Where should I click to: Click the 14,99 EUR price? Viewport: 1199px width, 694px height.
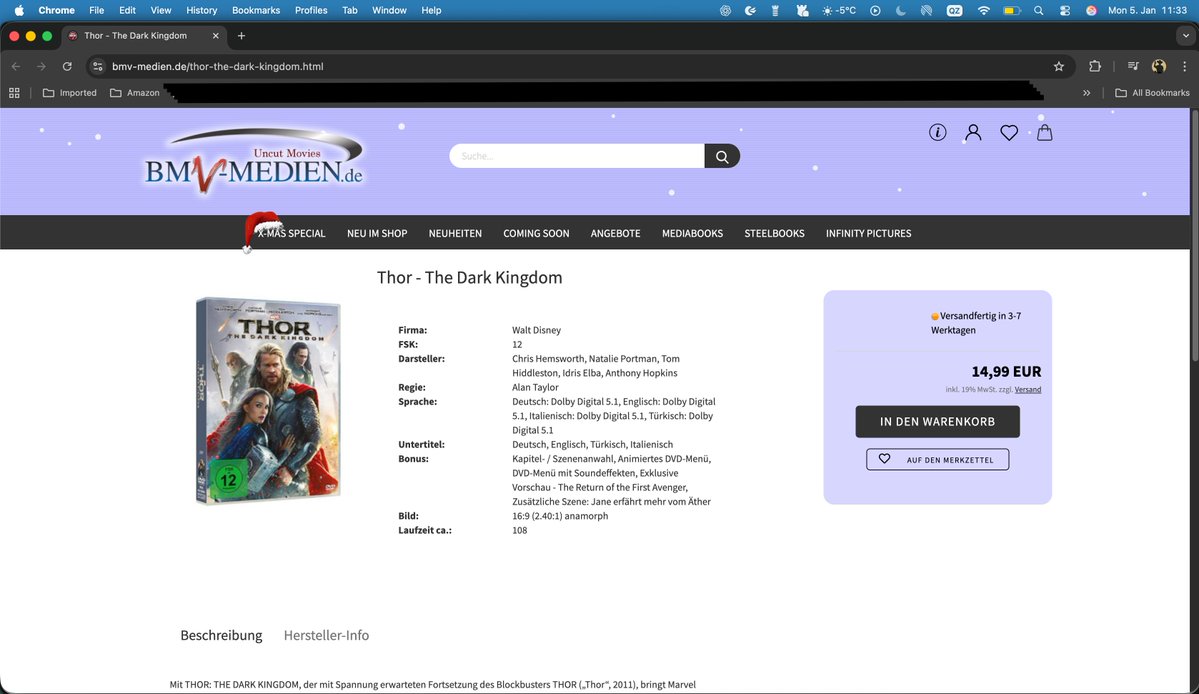click(x=1006, y=371)
